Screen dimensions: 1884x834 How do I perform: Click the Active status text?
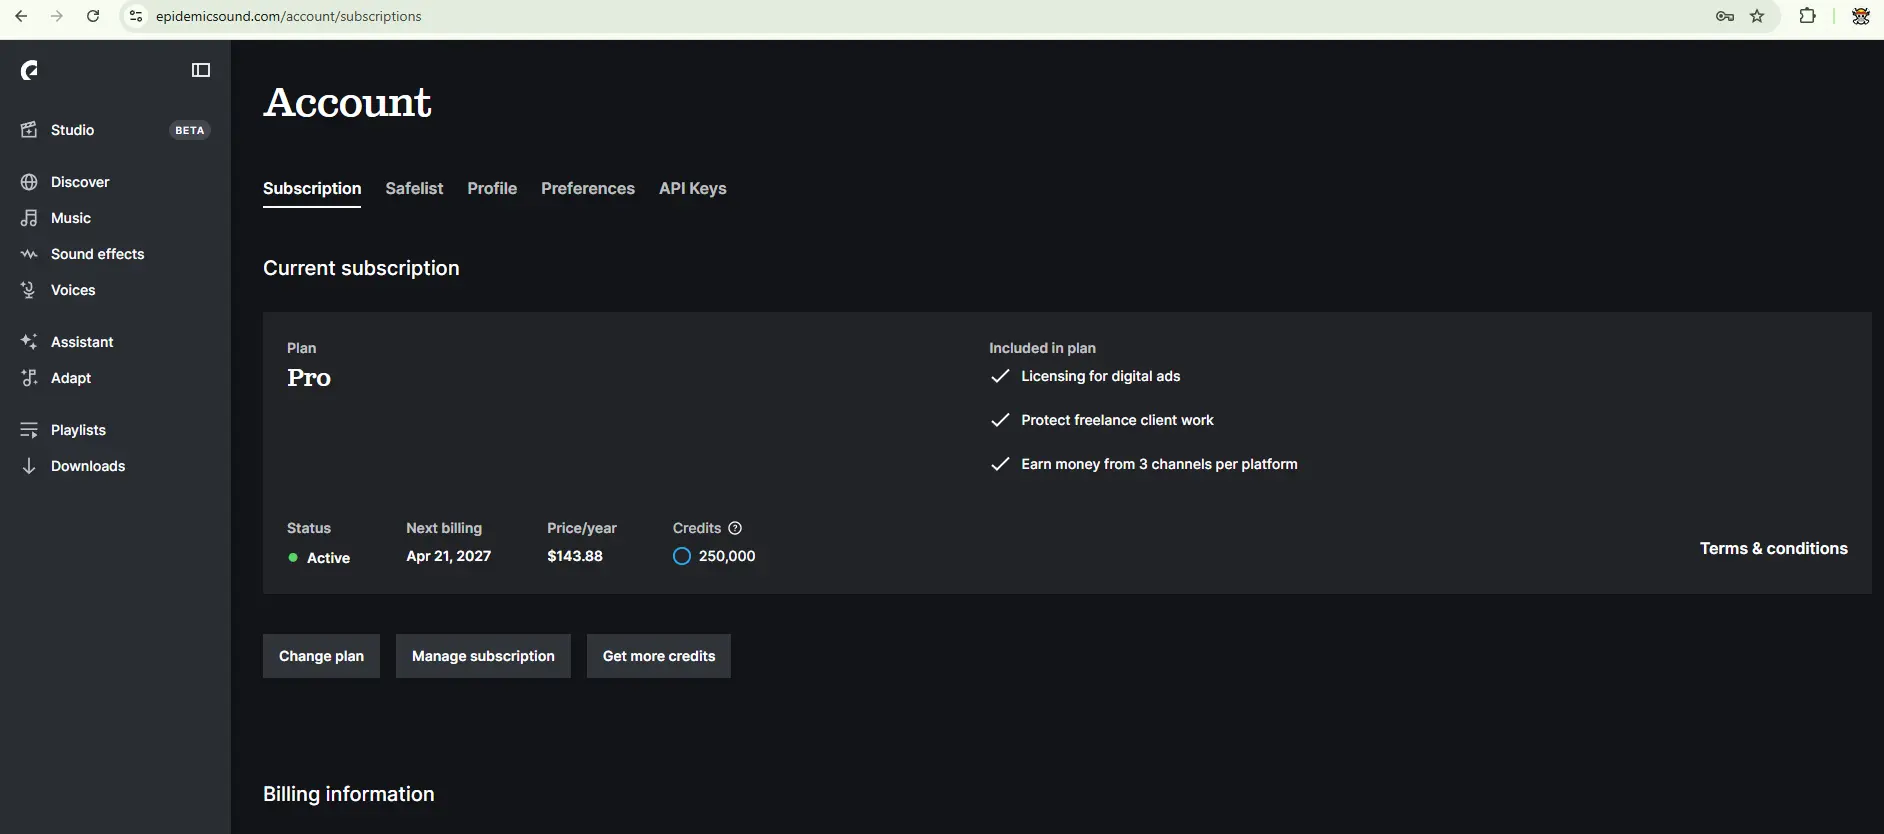[328, 558]
